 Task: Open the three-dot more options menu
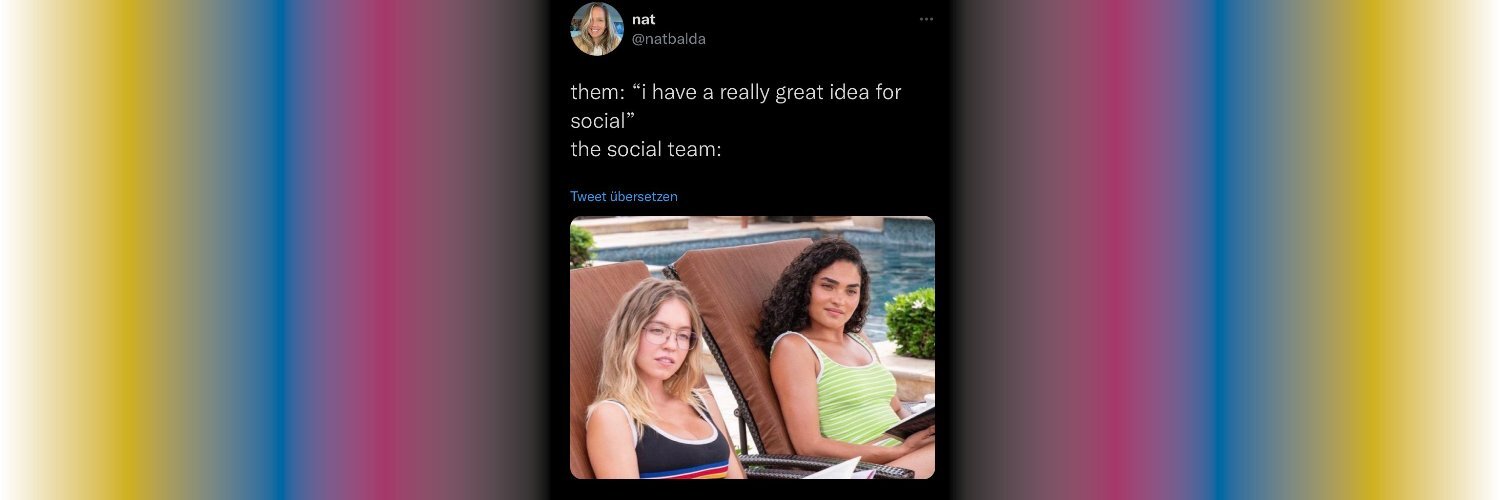coord(927,19)
